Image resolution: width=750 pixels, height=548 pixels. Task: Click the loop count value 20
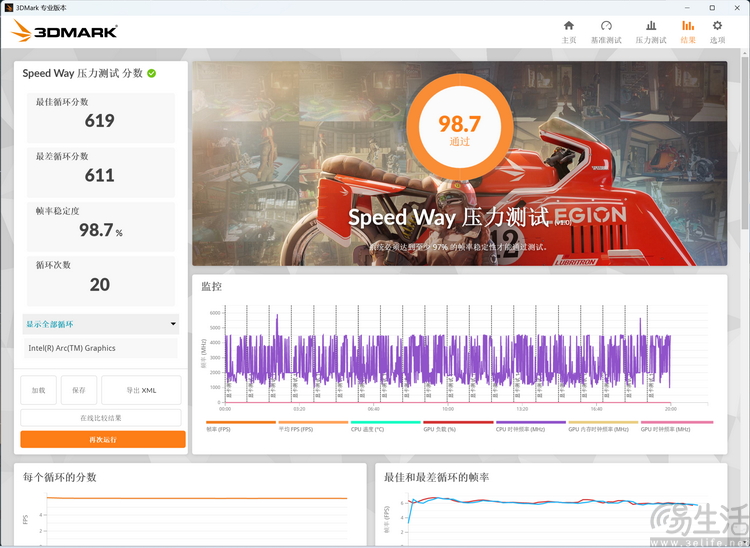pos(99,285)
